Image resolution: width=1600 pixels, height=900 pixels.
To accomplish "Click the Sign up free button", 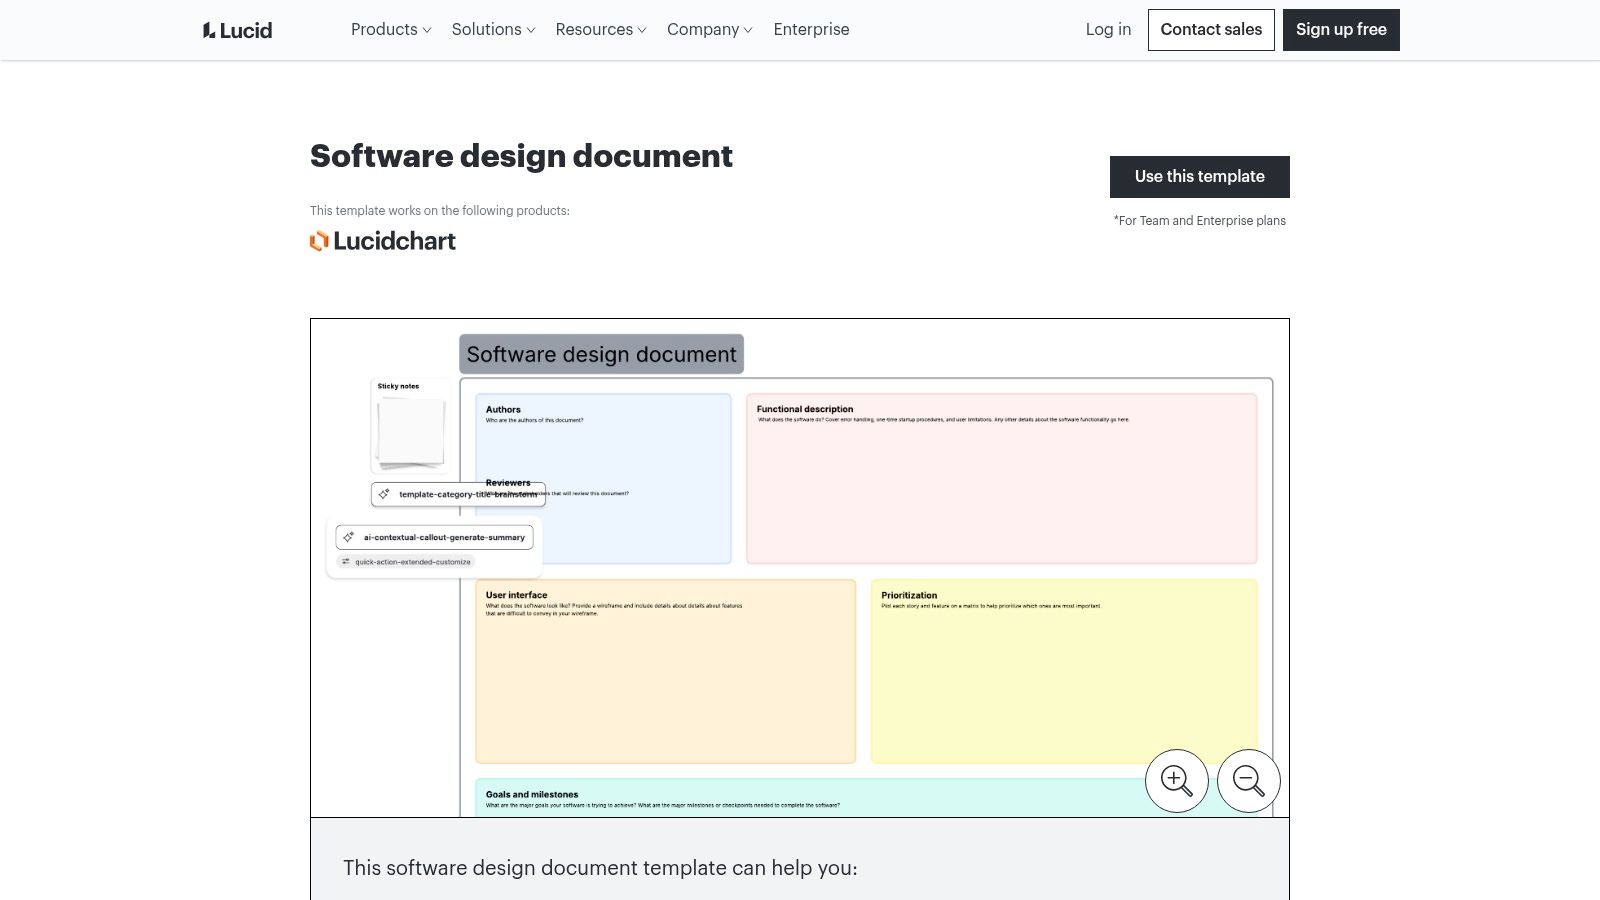I will click(x=1340, y=30).
